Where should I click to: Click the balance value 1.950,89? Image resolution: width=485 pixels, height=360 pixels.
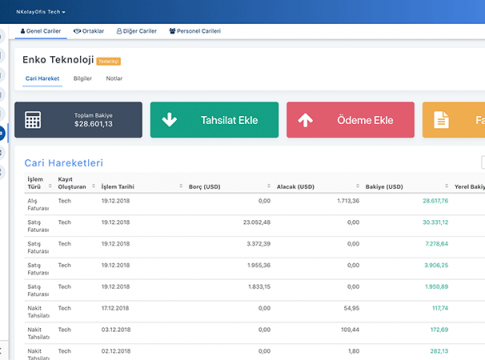tap(437, 287)
